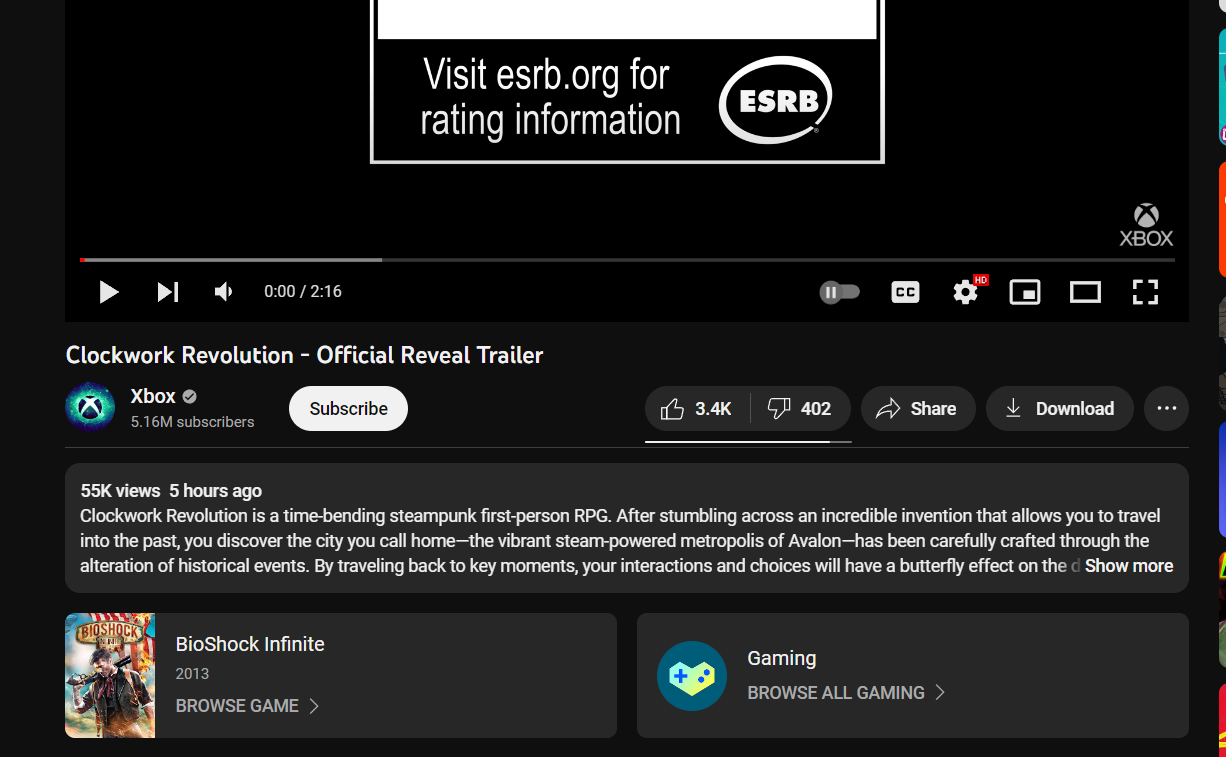Viewport: 1226px width, 757px height.
Task: Subscribe to the Xbox channel
Action: click(348, 409)
